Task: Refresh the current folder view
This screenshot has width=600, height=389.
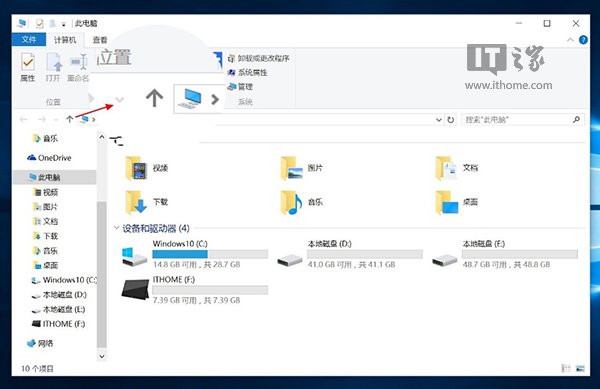Action: [451, 120]
